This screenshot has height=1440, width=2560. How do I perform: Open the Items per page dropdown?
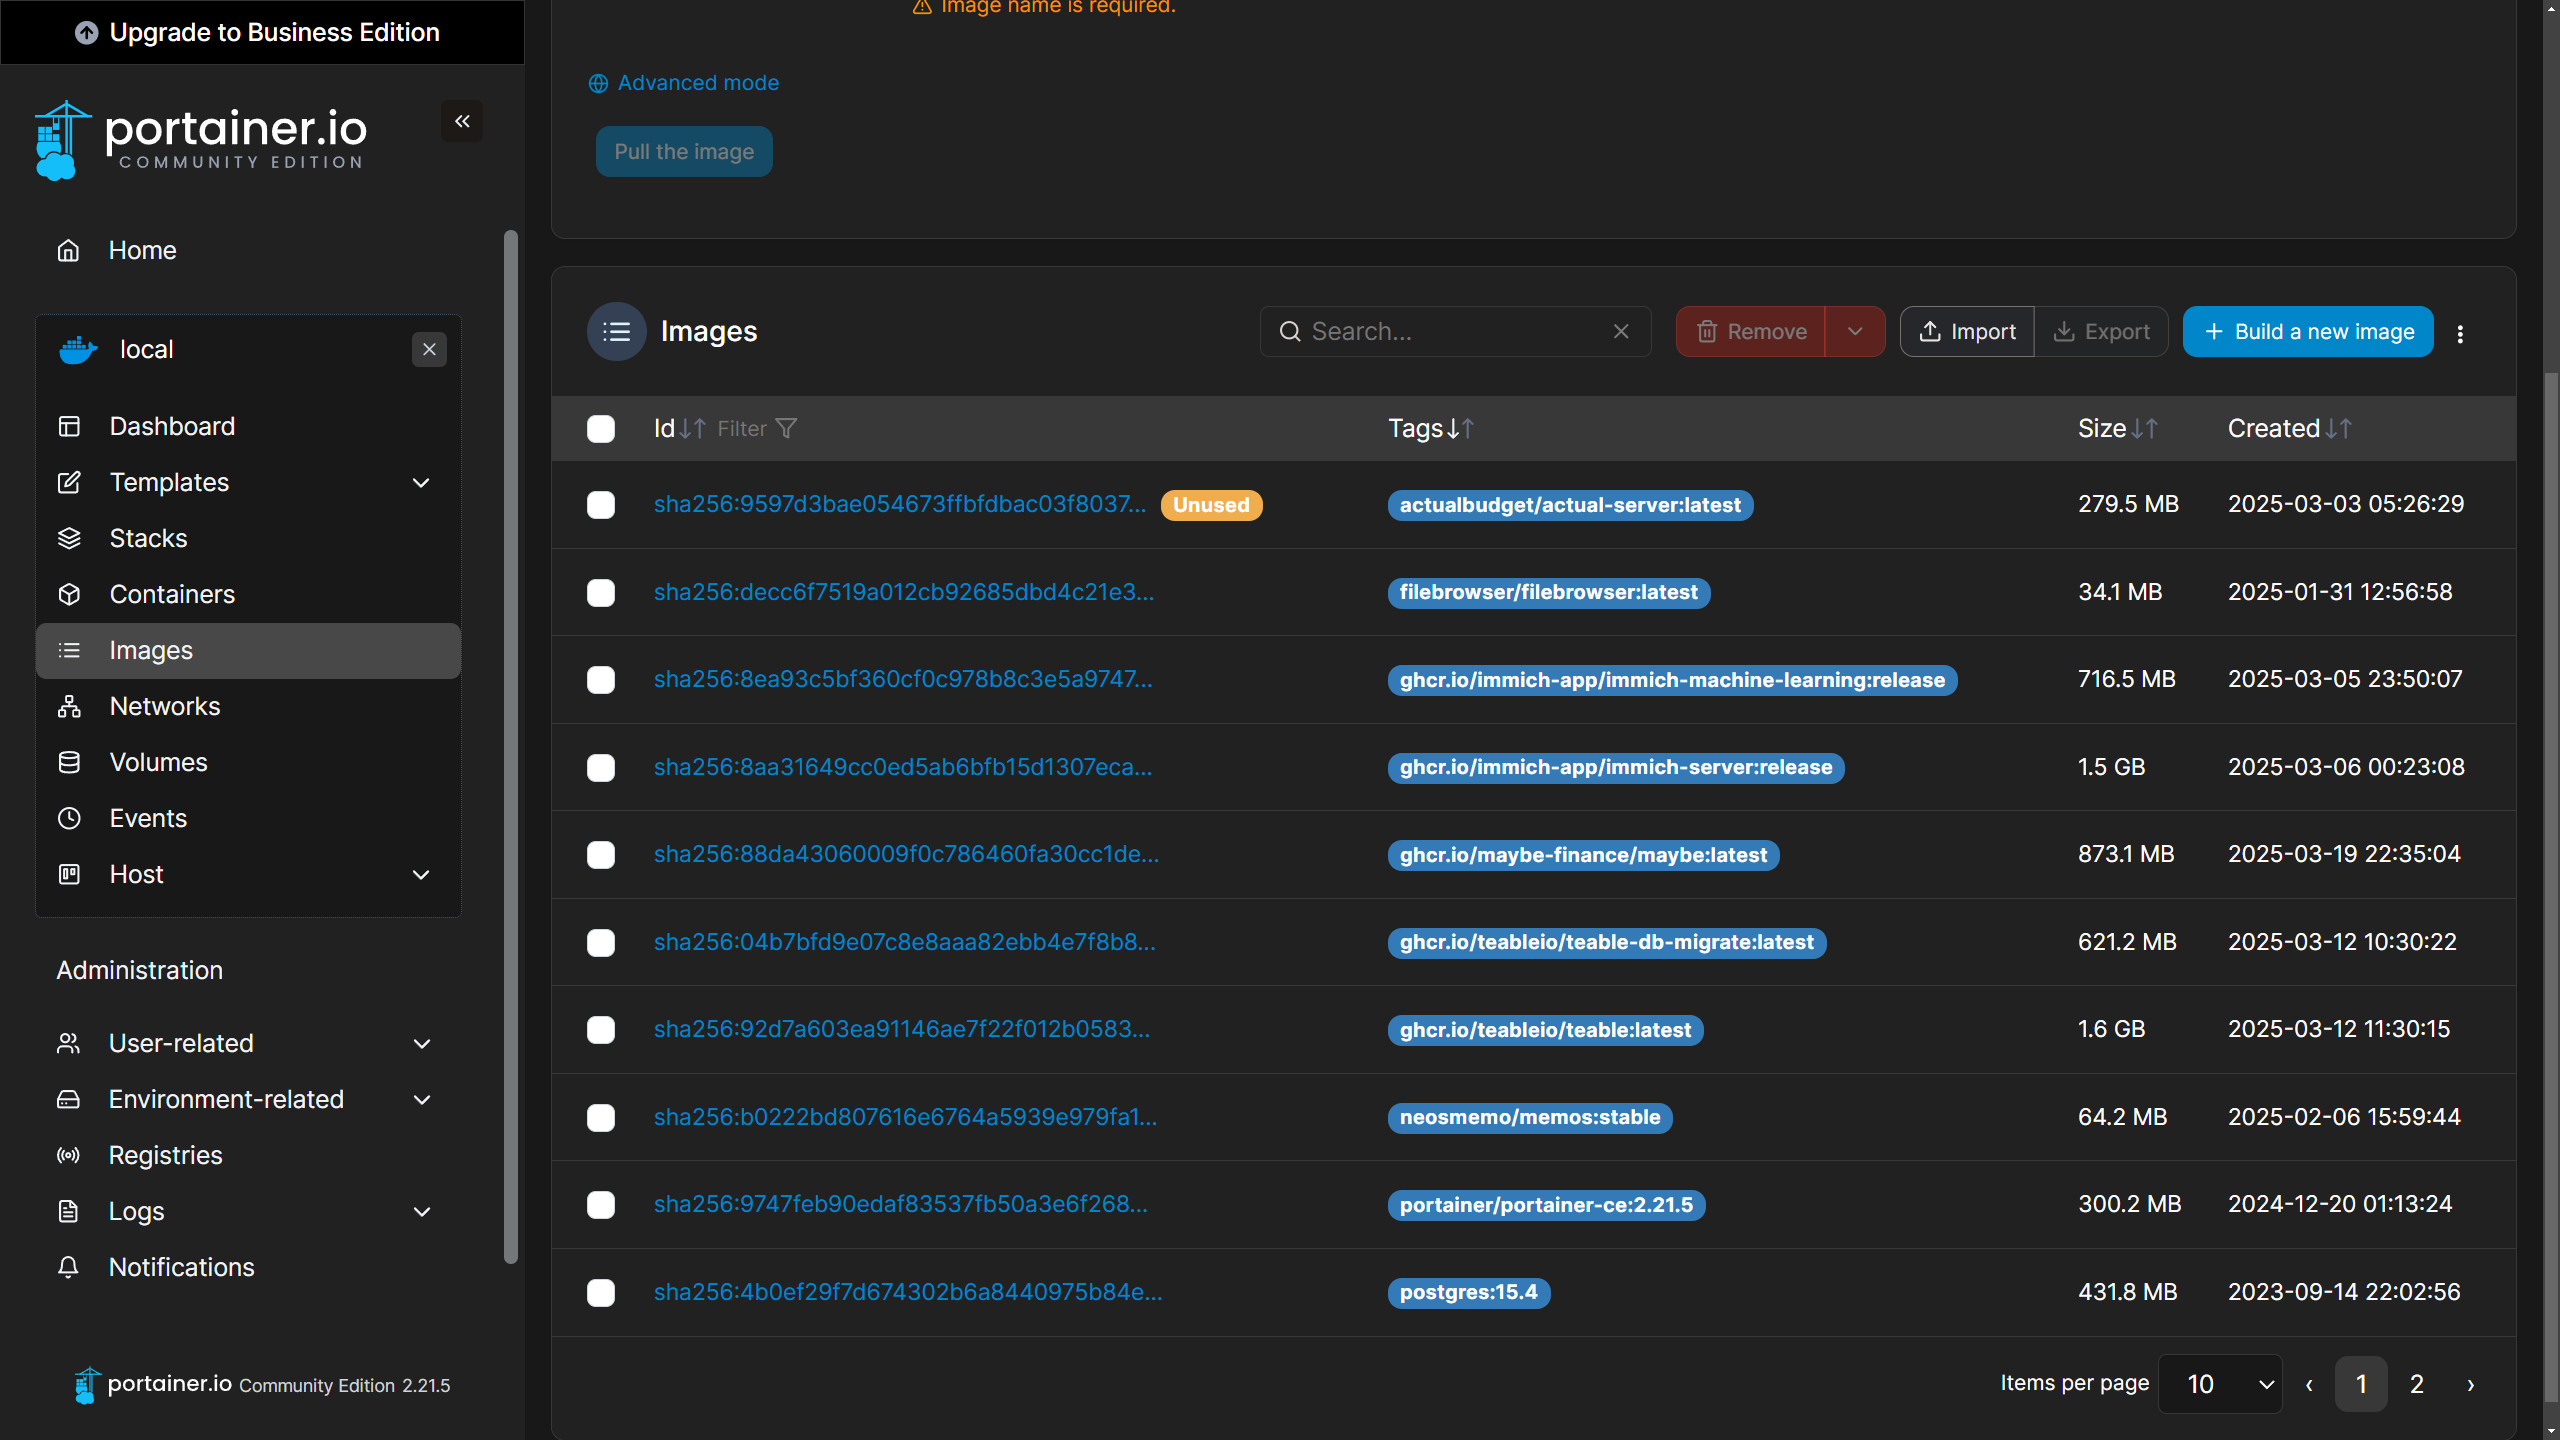click(2220, 1384)
